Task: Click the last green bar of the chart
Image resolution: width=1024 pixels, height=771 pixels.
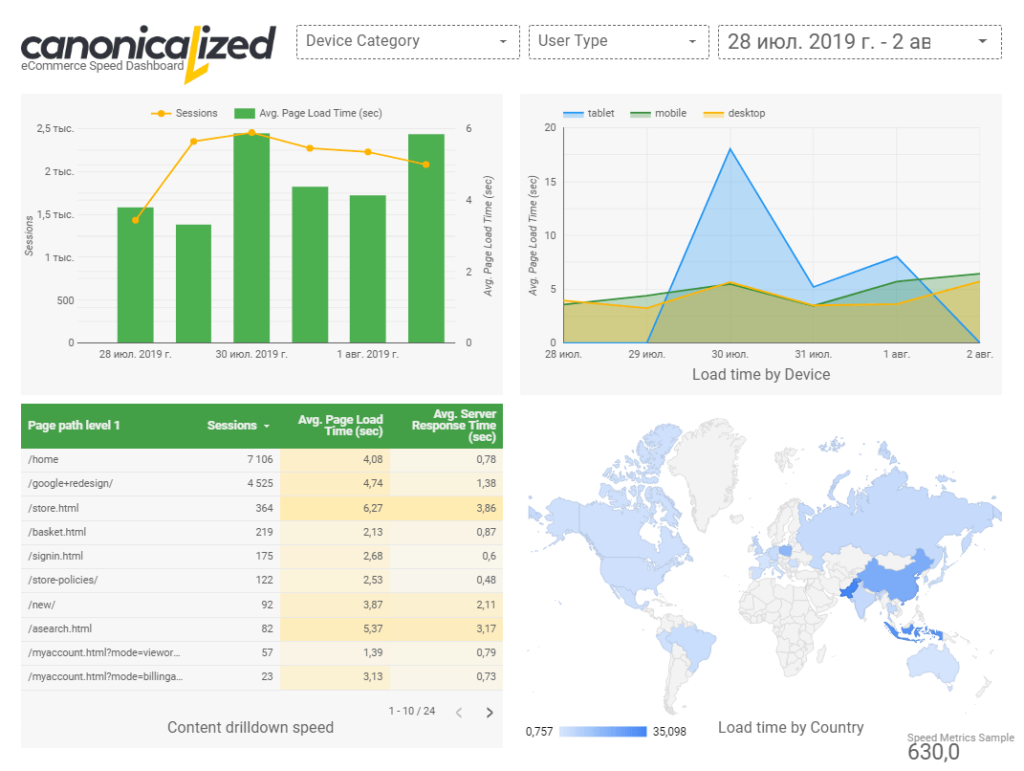Action: [426, 238]
